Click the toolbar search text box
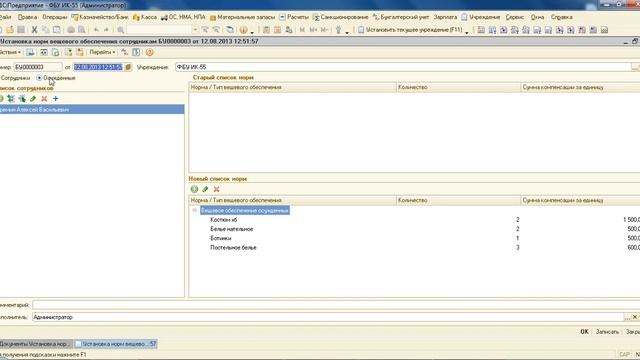640x360 pixels. tap(159, 30)
